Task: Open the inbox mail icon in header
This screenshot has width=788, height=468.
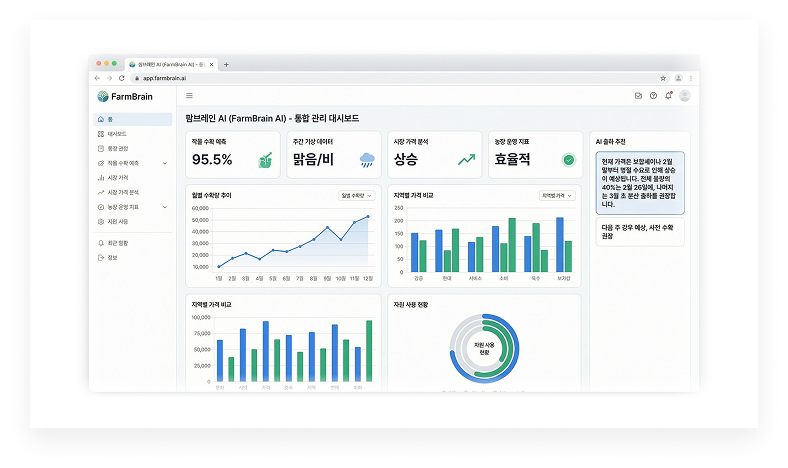Action: pos(638,96)
